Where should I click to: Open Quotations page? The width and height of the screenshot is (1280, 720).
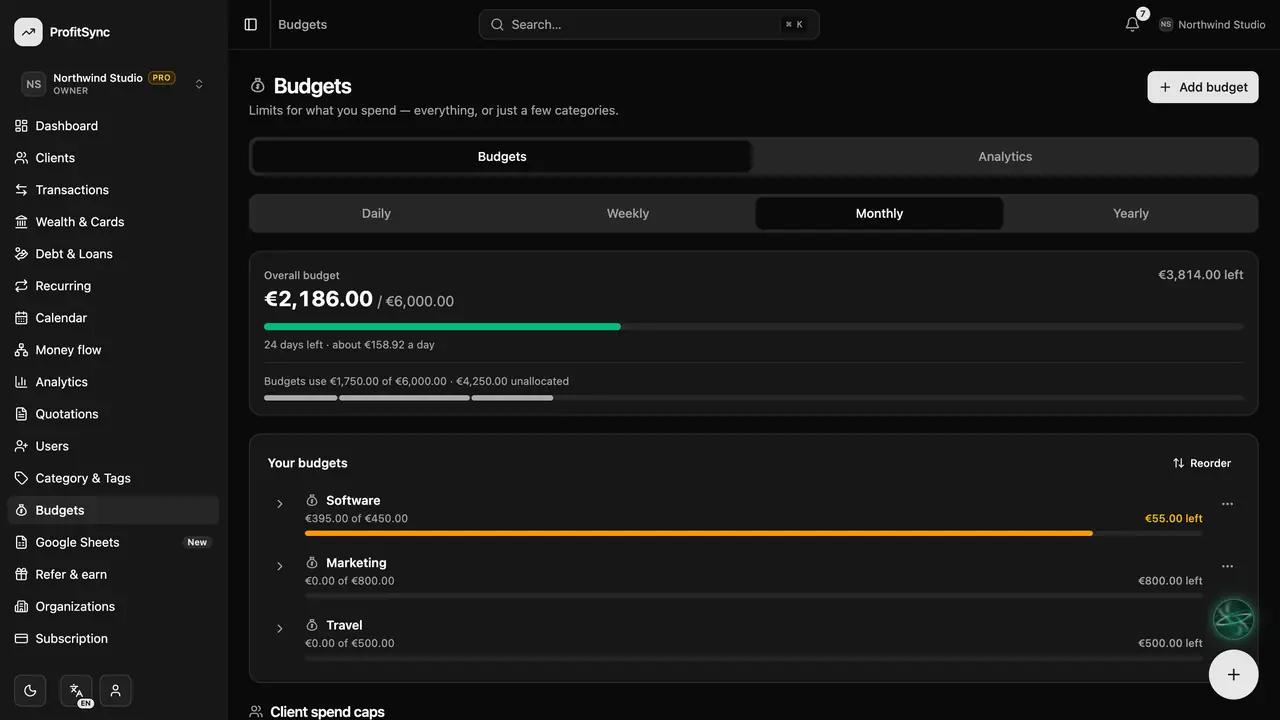click(113, 414)
